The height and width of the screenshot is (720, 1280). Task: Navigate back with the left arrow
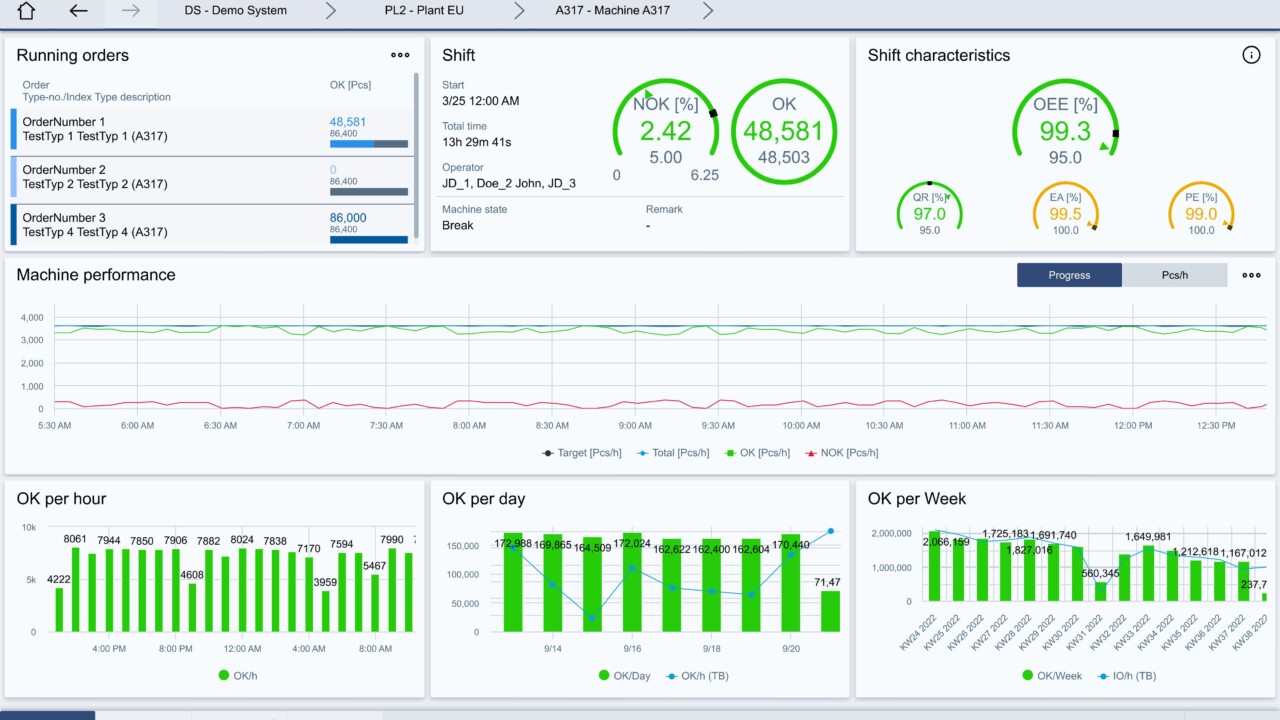tap(78, 11)
